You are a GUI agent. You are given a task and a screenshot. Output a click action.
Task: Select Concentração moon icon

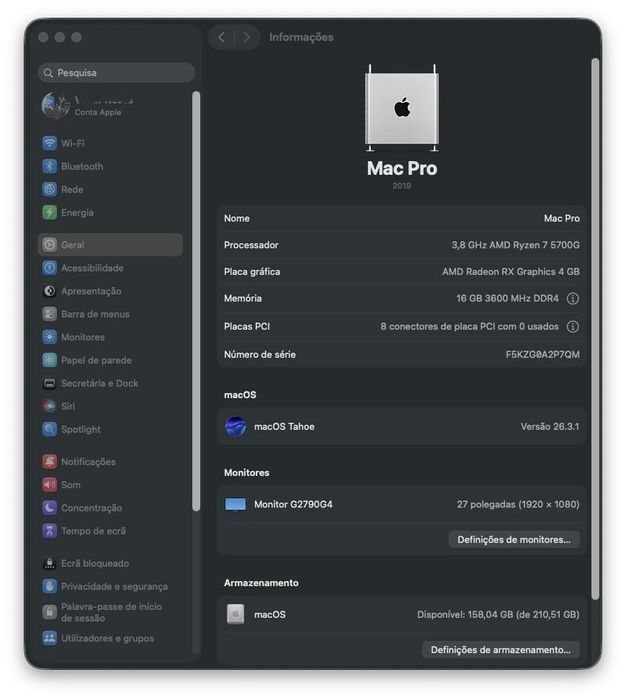[x=49, y=508]
